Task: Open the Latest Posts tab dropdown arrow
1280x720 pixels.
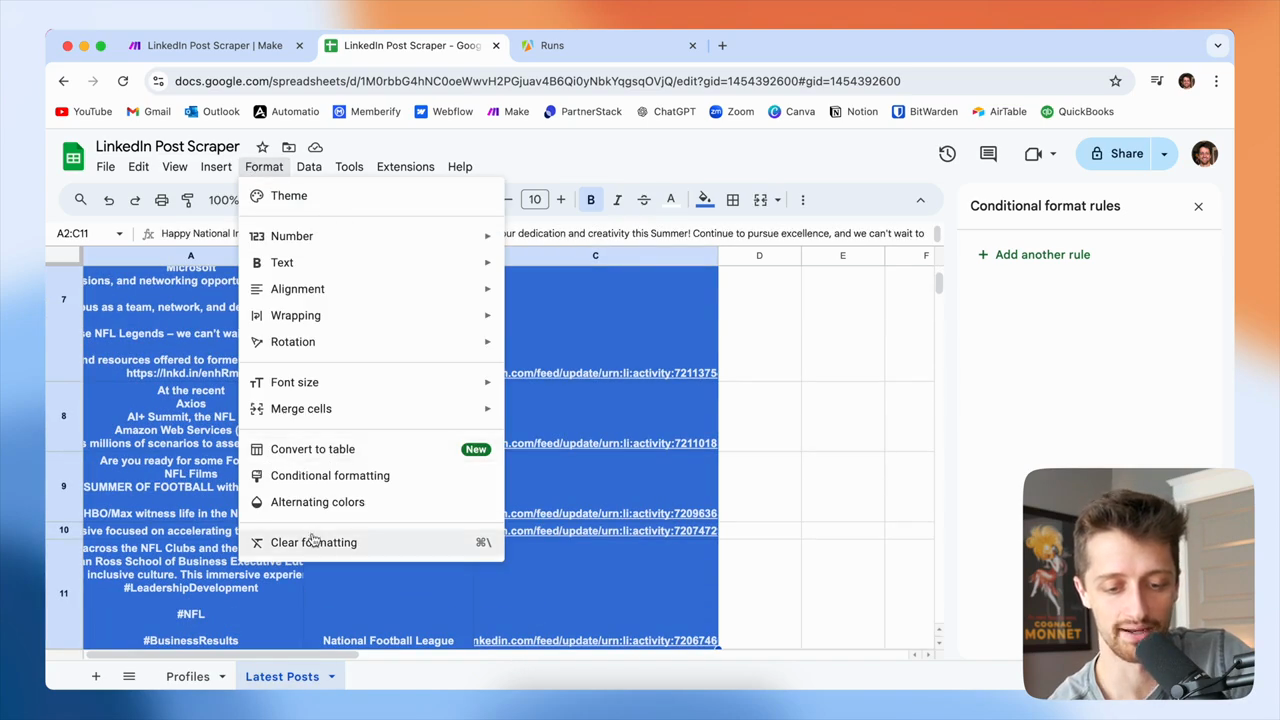Action: 331,677
